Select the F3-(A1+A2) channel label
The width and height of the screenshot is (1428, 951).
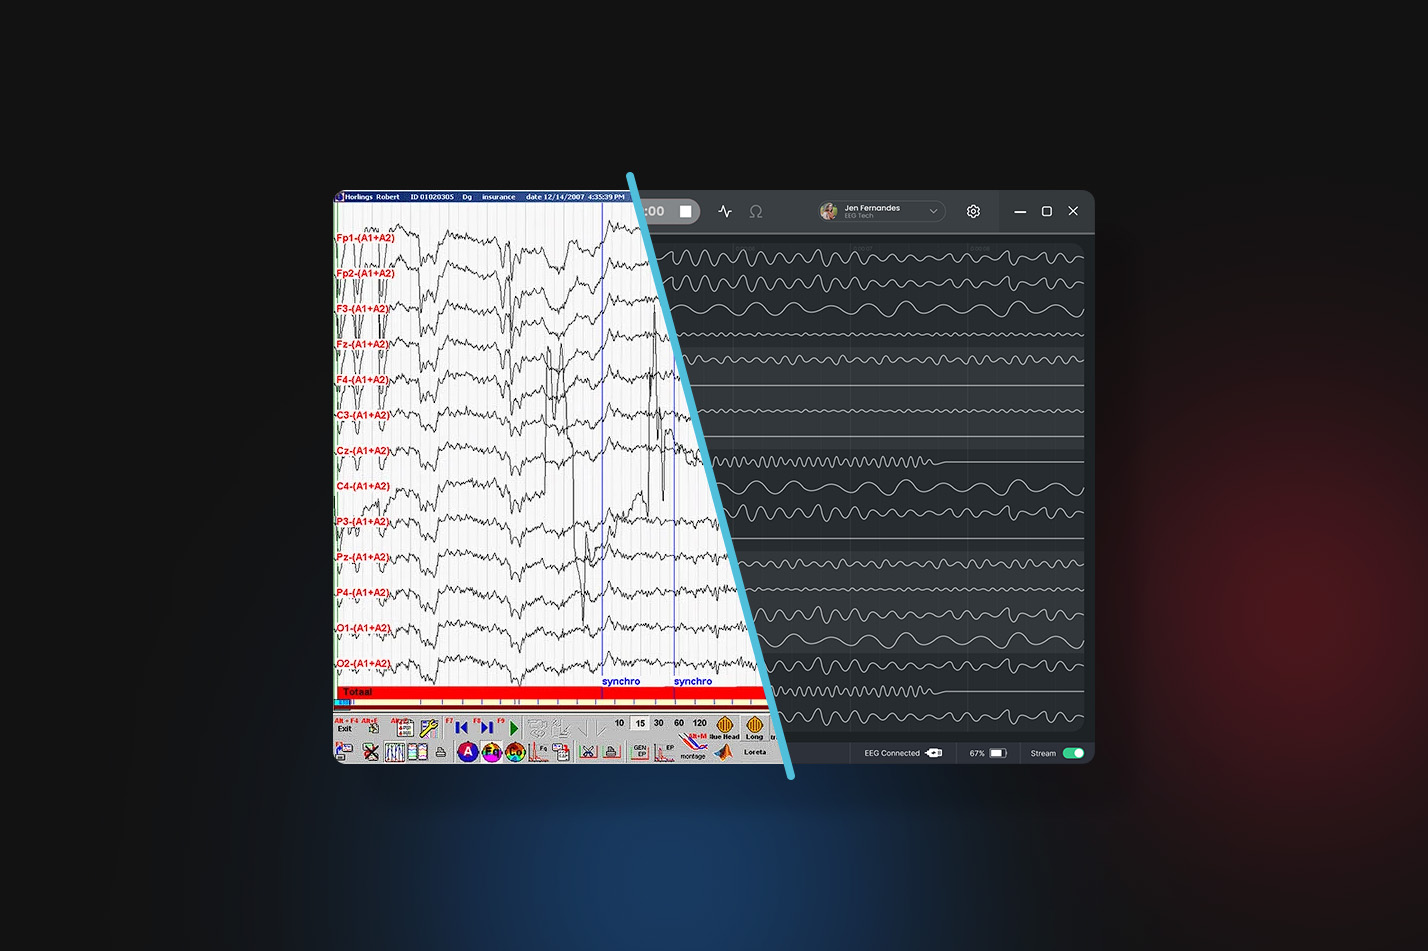point(365,309)
